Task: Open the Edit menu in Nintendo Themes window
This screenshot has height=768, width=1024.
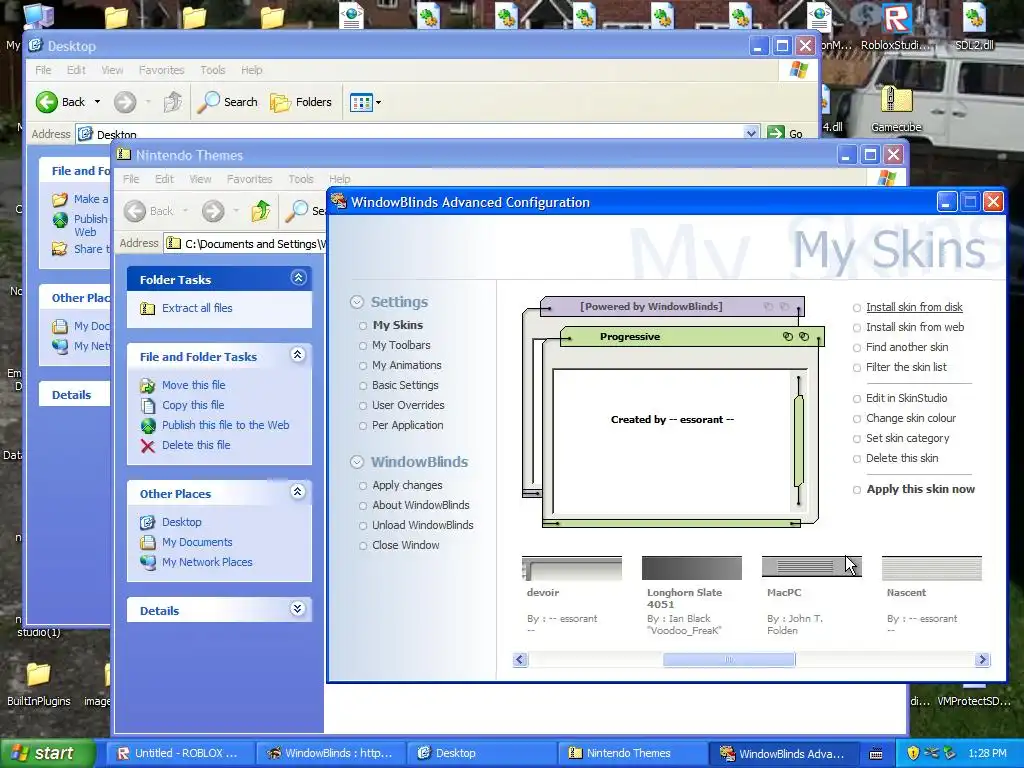Action: pyautogui.click(x=164, y=179)
